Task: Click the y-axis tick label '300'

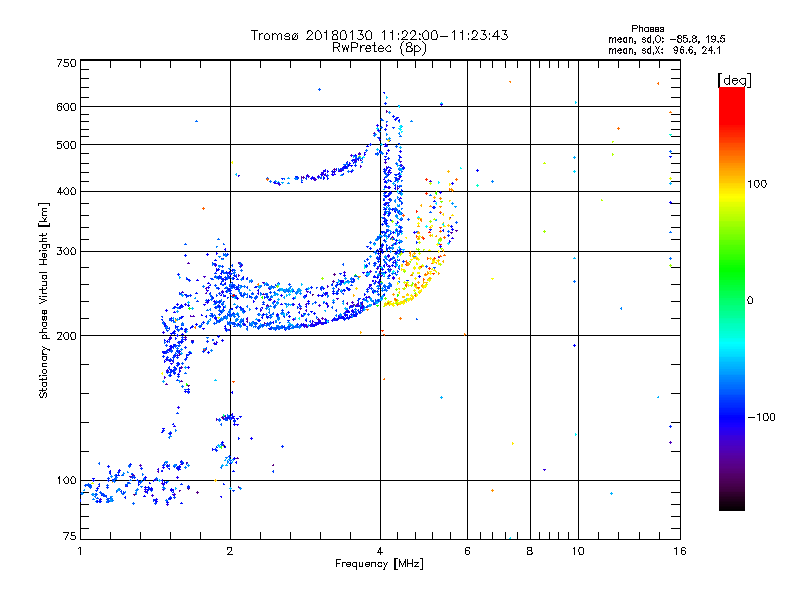Action: [x=66, y=252]
